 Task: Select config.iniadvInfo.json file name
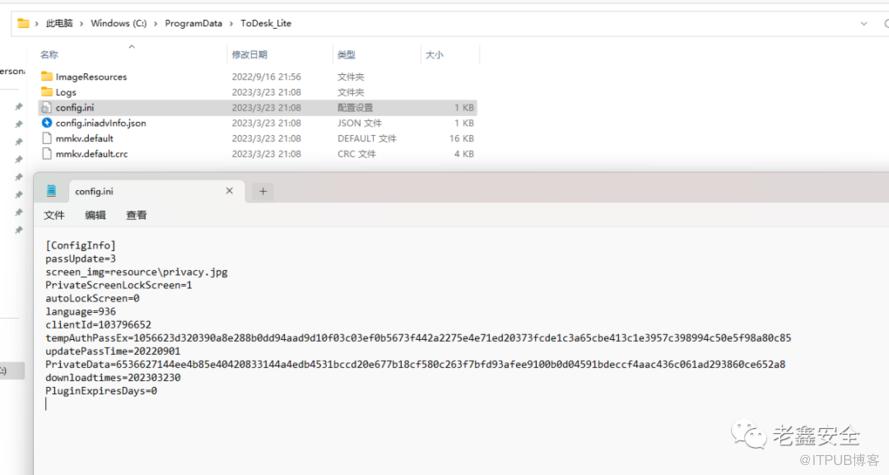click(x=101, y=122)
